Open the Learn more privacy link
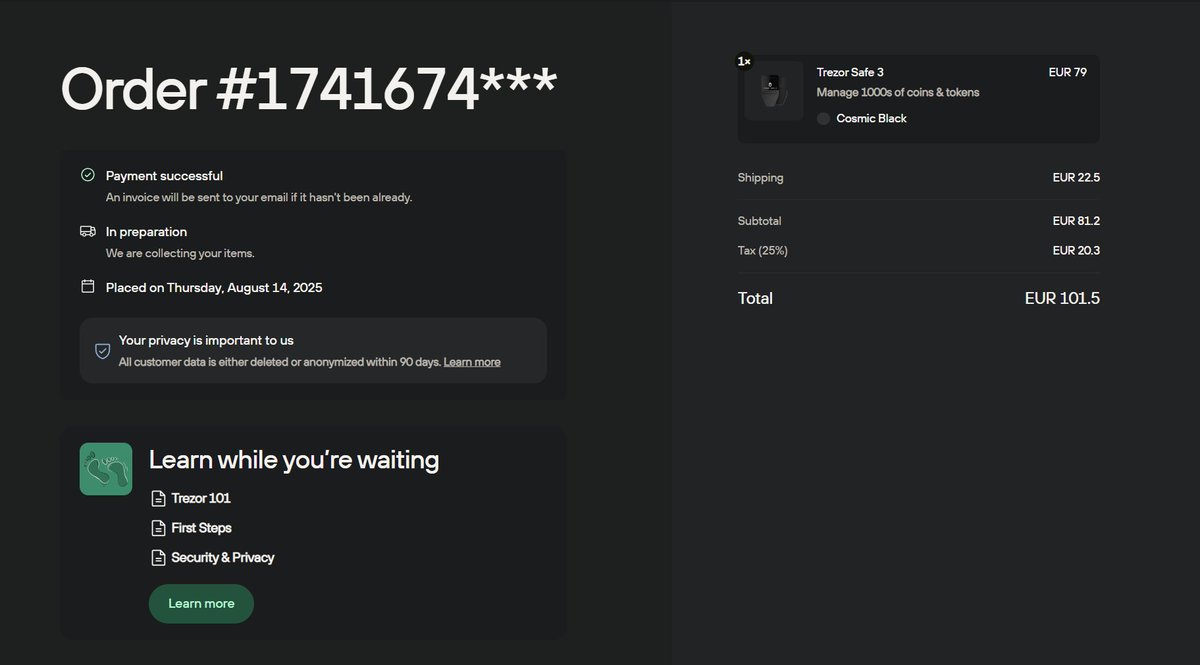Image resolution: width=1200 pixels, height=665 pixels. (472, 362)
